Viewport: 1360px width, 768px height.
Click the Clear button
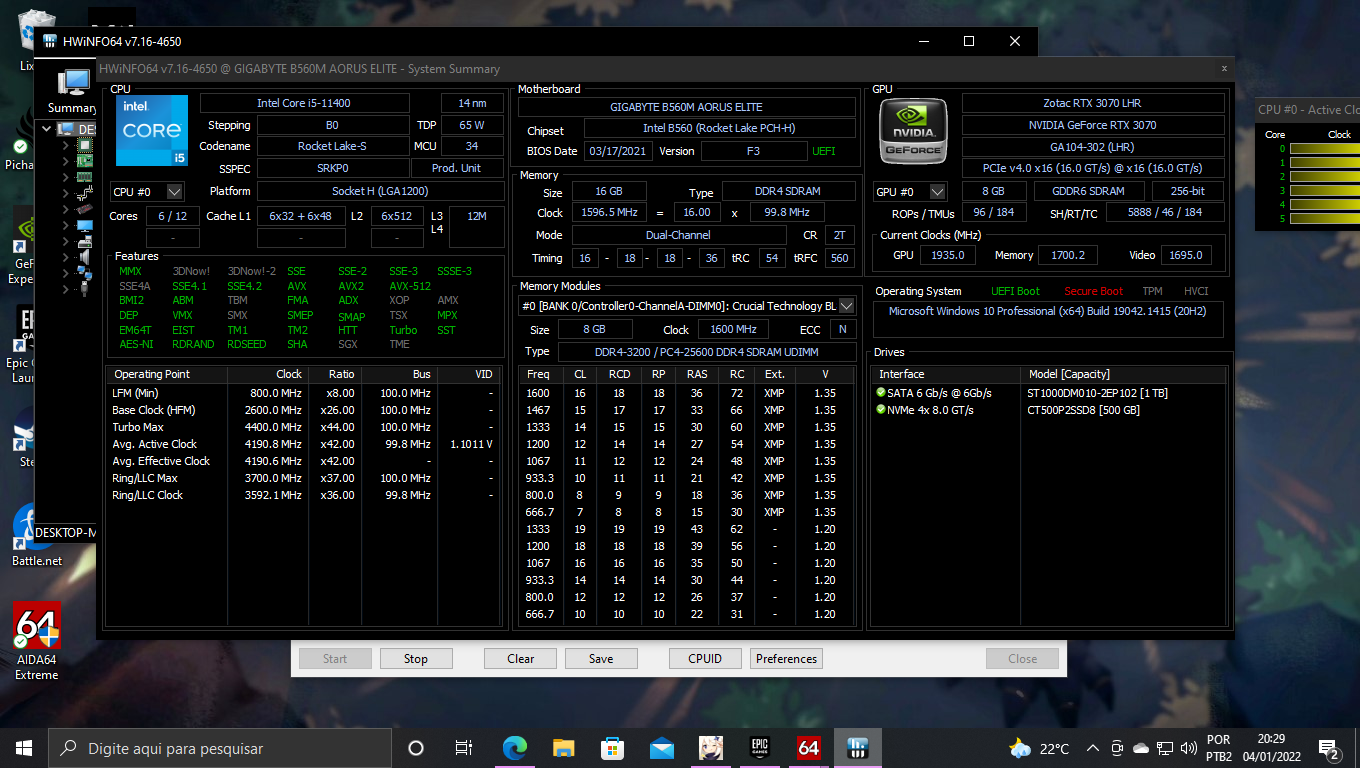pyautogui.click(x=521, y=659)
